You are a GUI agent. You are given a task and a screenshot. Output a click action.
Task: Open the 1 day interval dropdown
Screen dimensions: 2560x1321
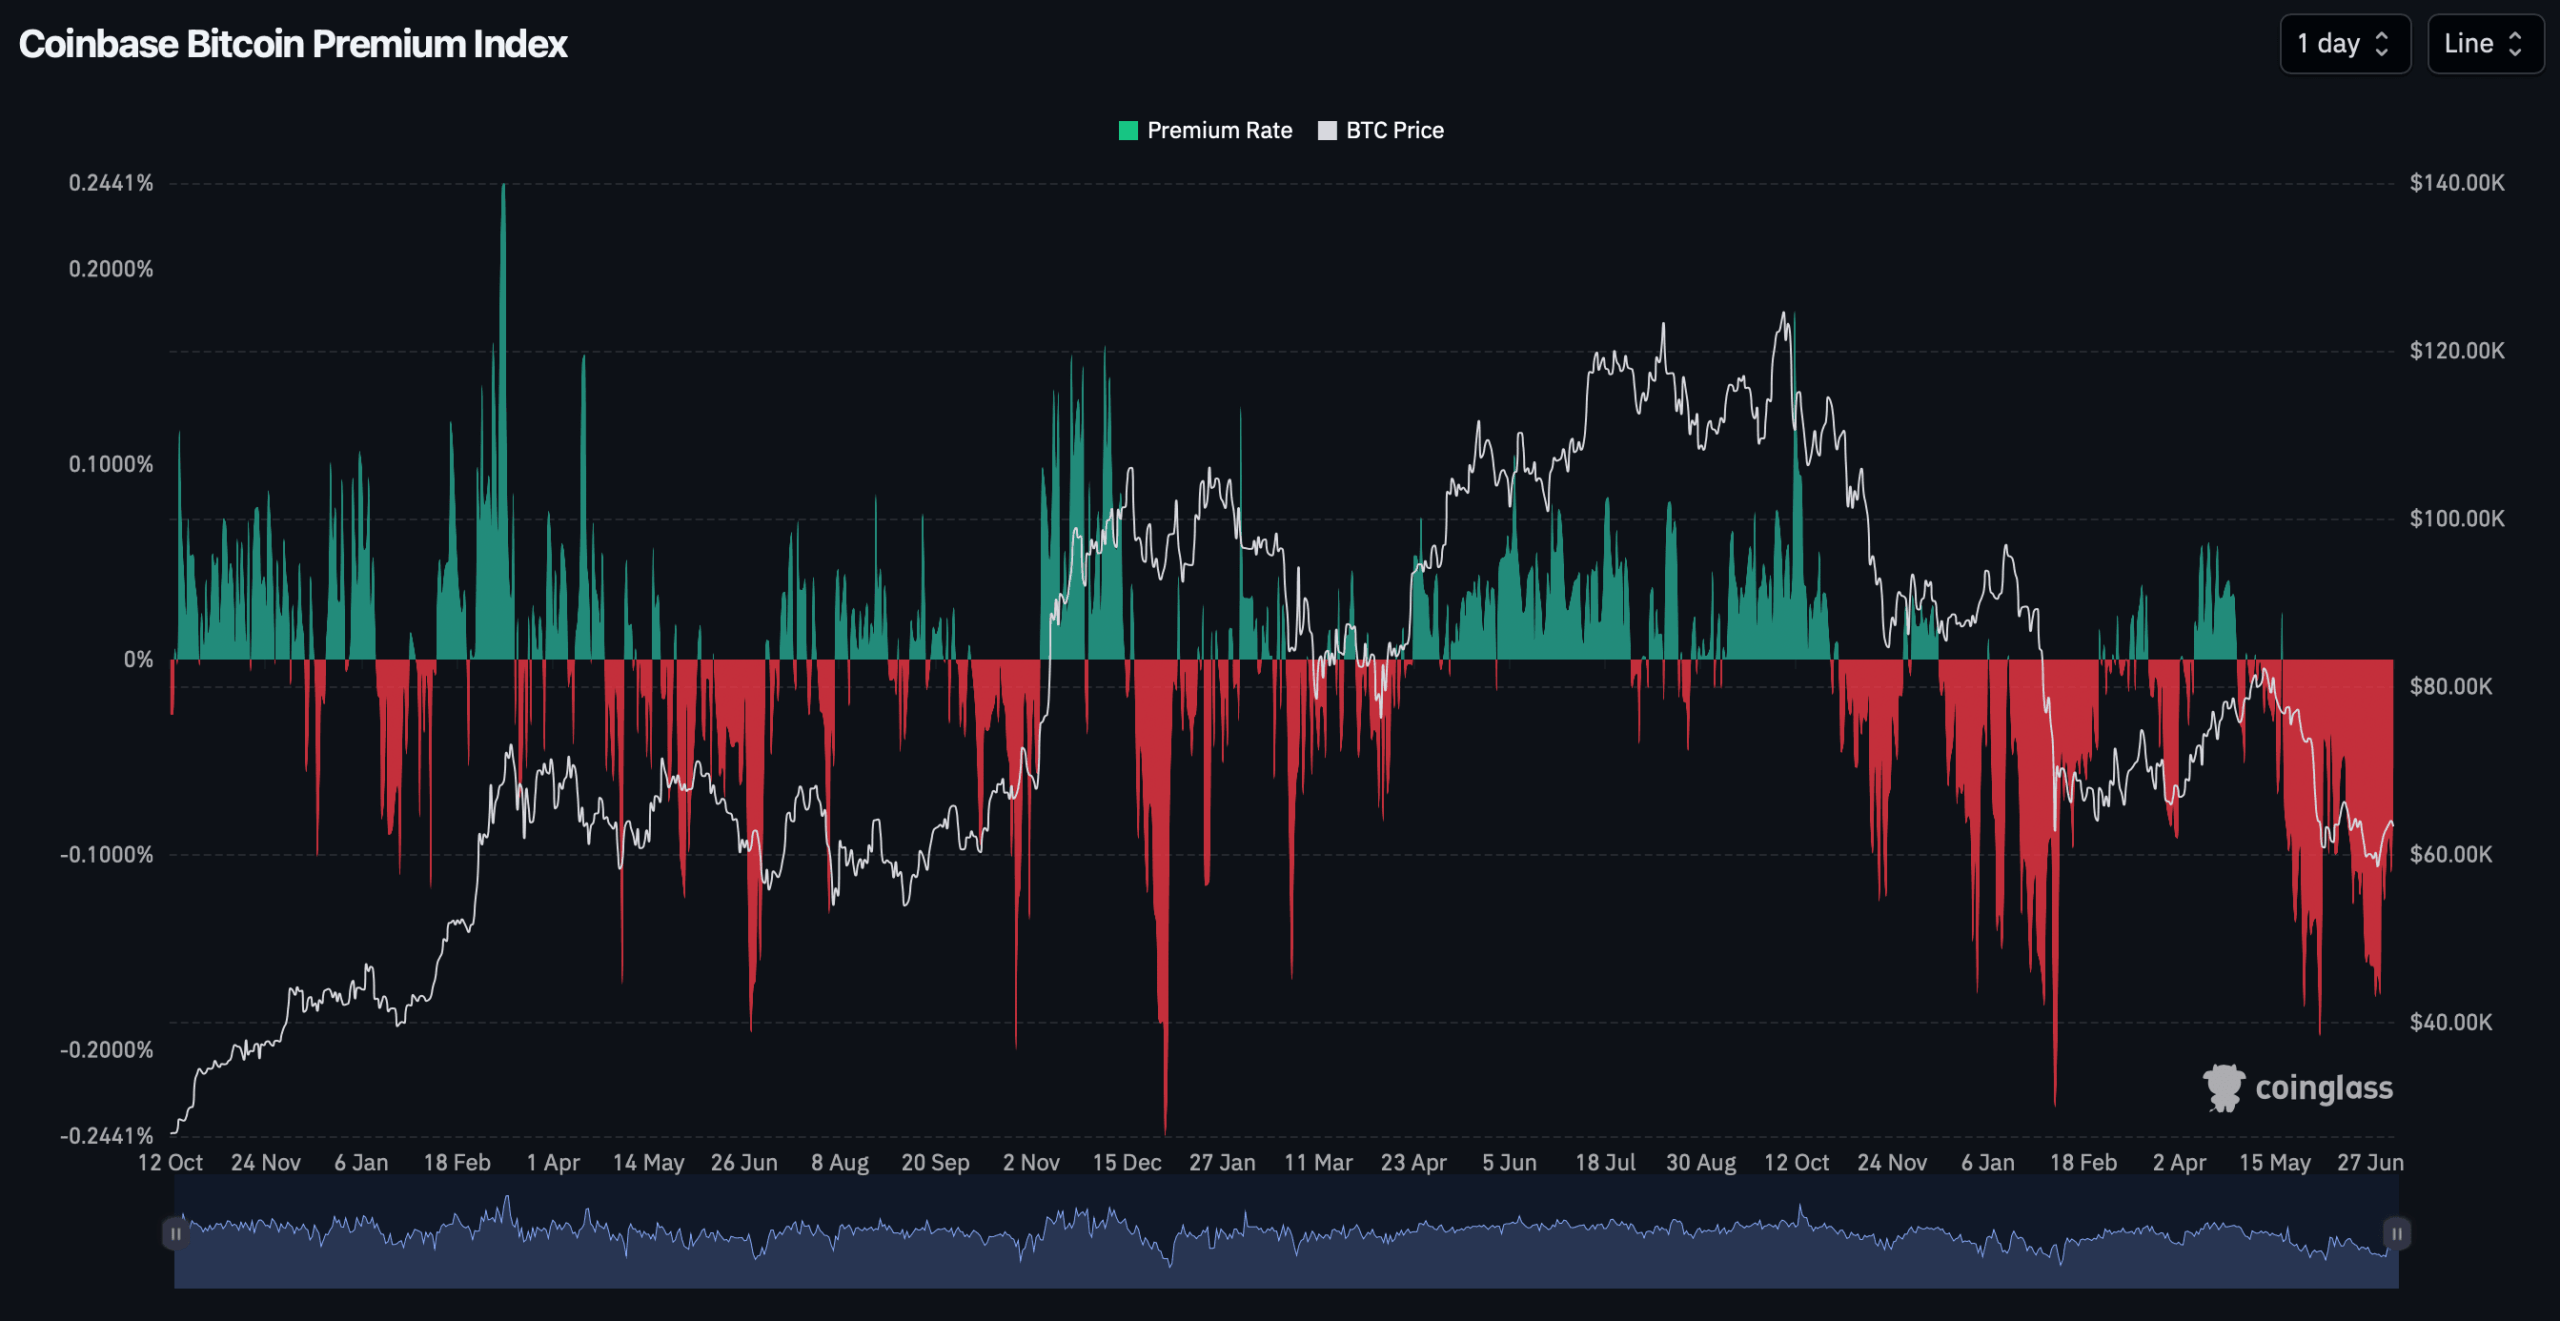click(2344, 44)
